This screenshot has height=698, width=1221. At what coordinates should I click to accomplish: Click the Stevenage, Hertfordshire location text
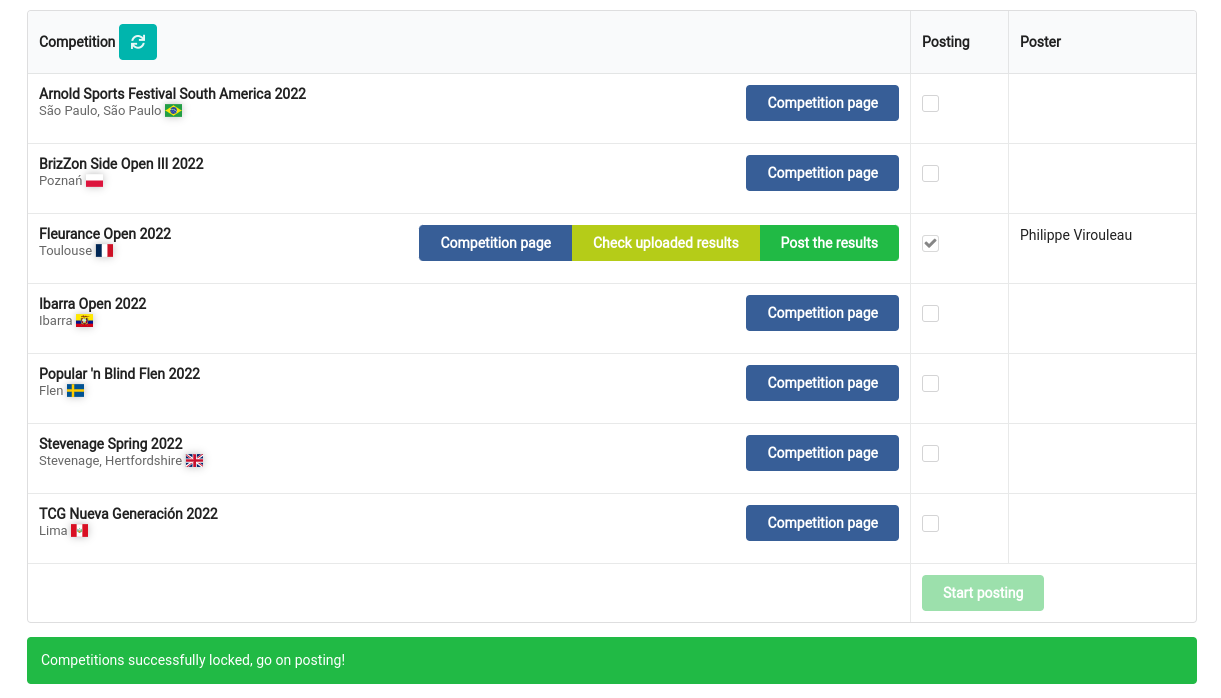(111, 461)
